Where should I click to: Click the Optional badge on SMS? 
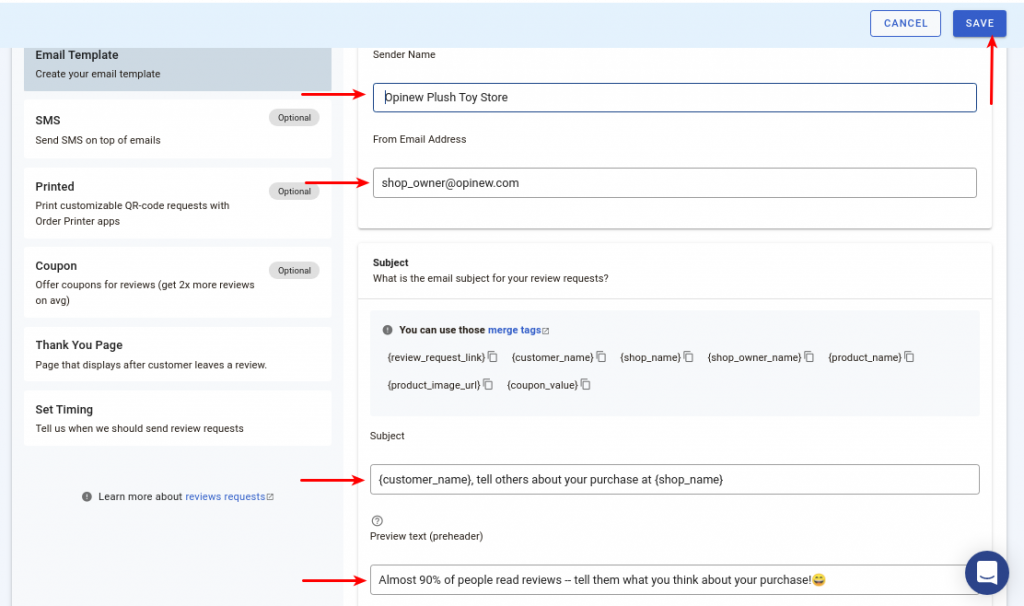[294, 118]
